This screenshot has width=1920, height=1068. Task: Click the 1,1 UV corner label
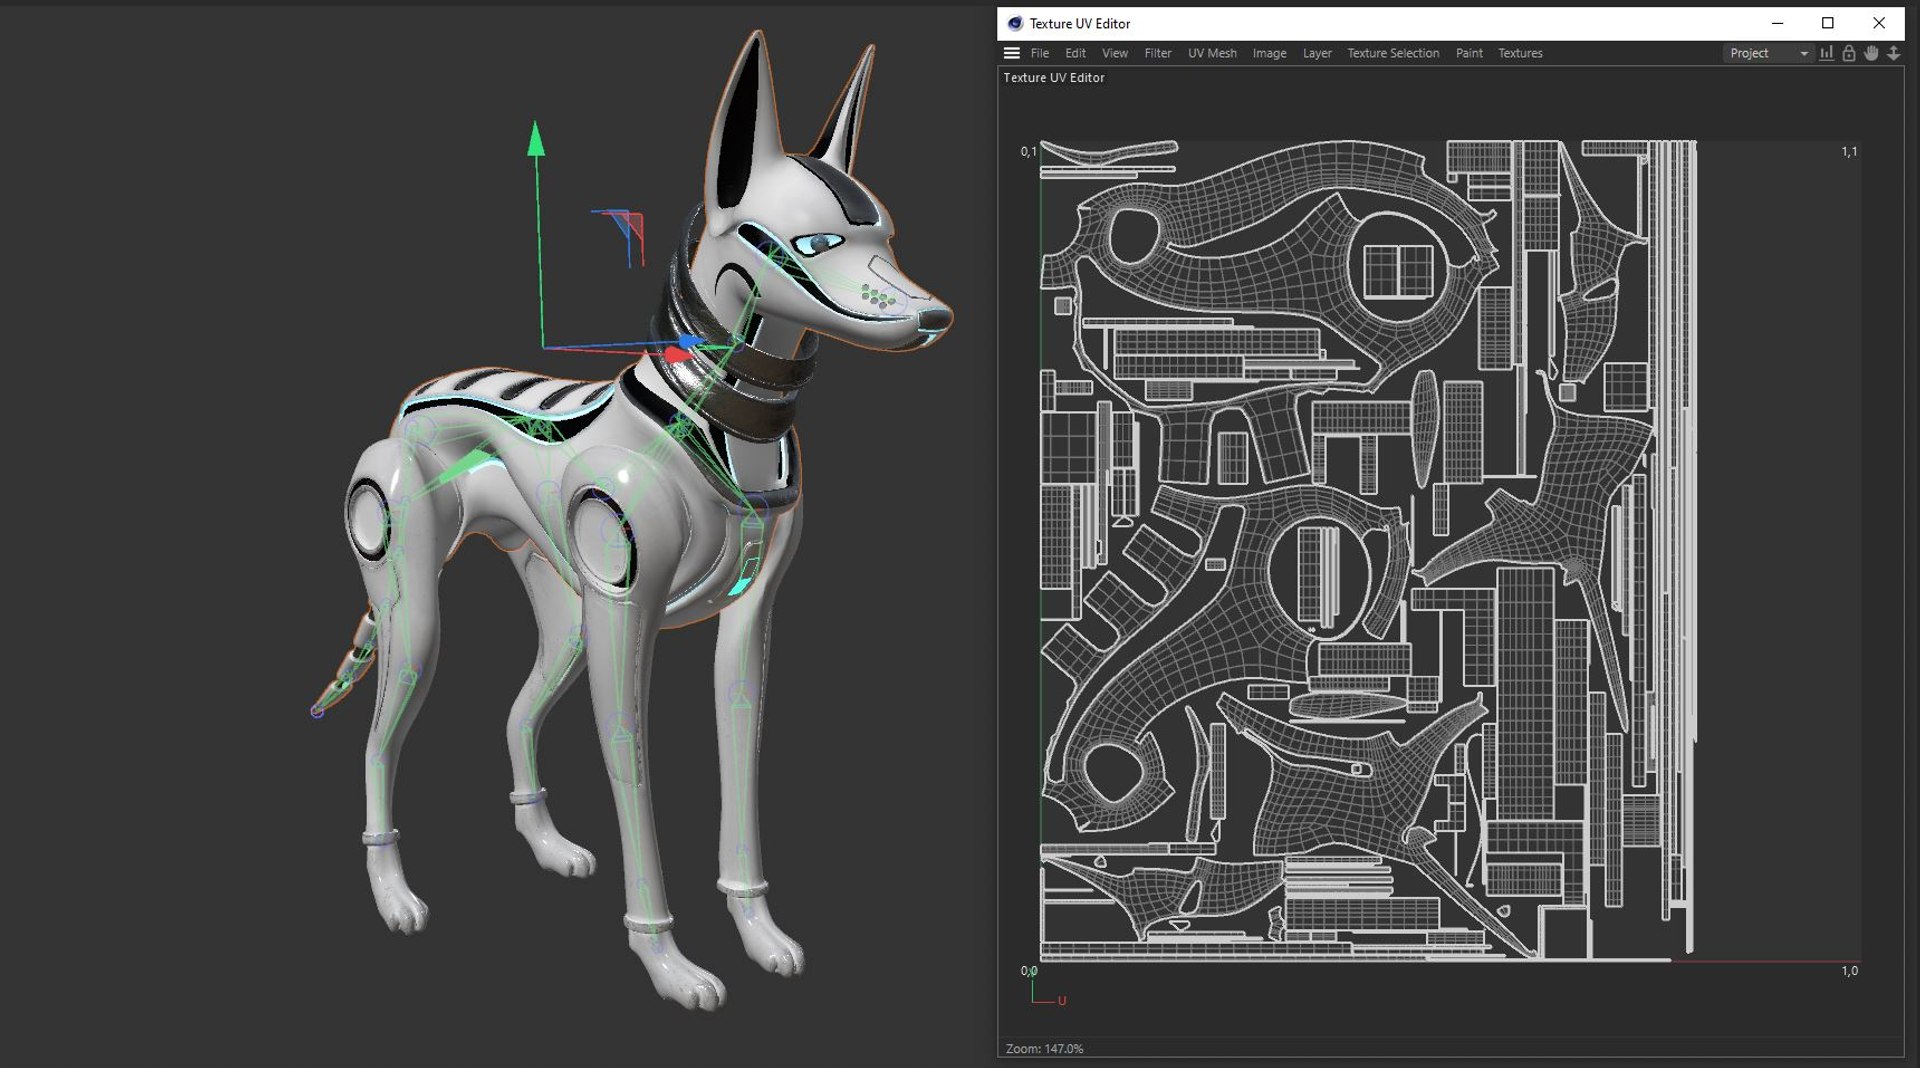coord(1849,151)
